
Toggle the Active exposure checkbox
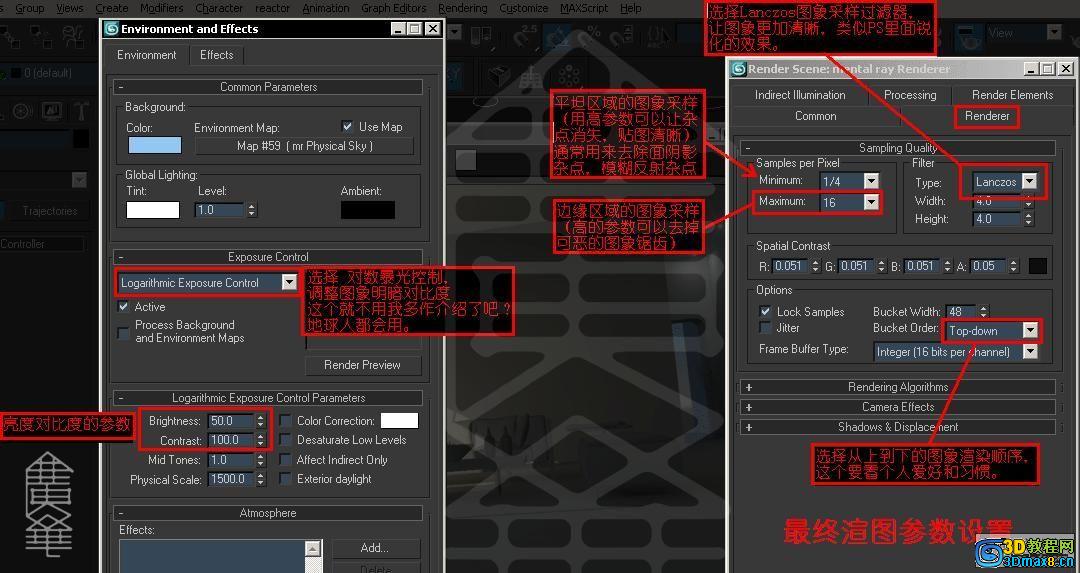[124, 306]
